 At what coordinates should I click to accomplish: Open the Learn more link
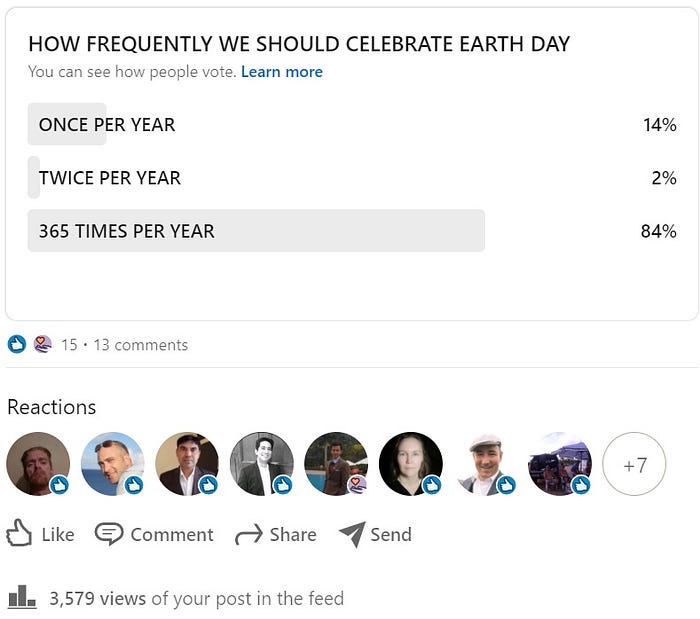(282, 72)
